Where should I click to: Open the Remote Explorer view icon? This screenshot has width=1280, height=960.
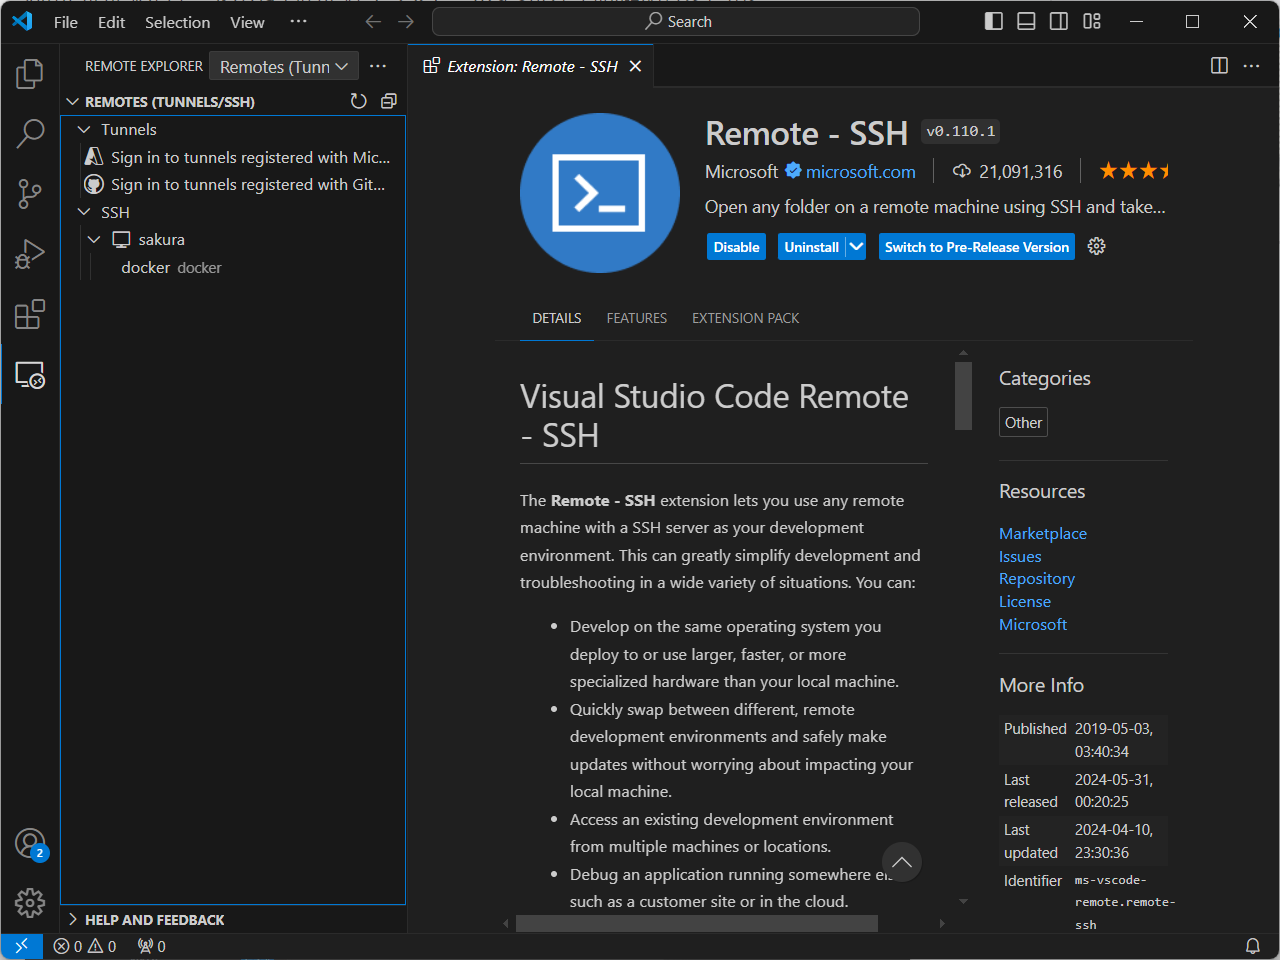(30, 375)
